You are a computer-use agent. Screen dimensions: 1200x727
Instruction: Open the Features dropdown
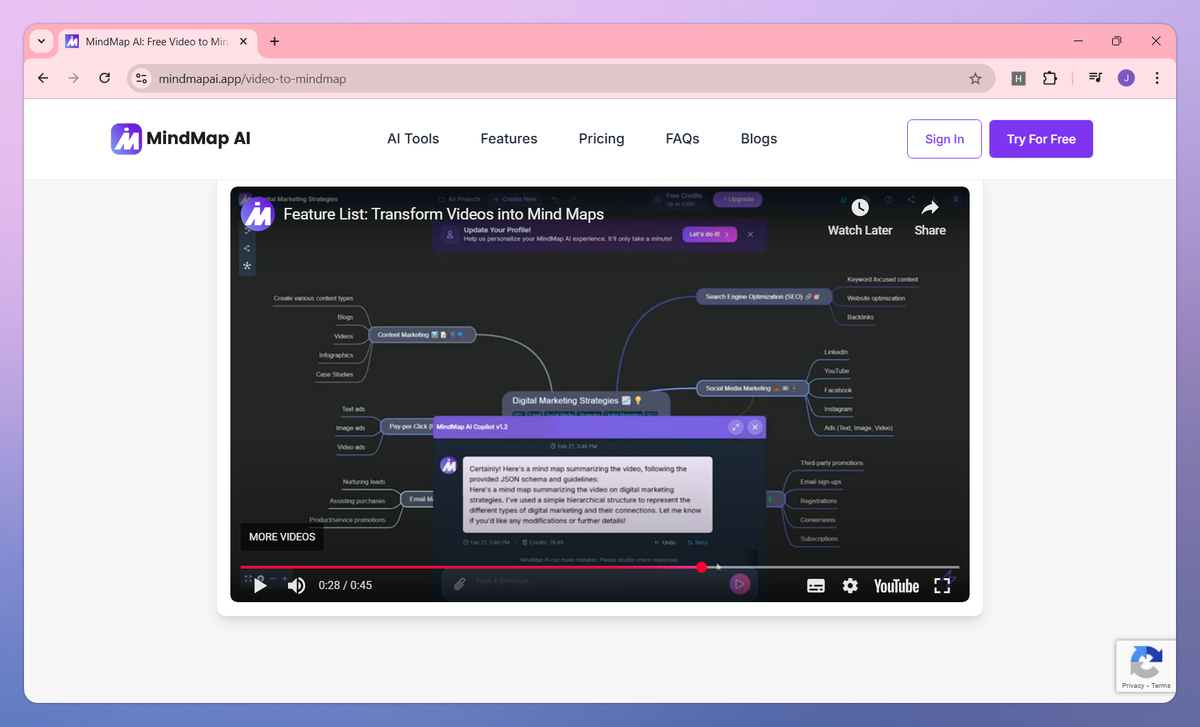click(x=508, y=138)
